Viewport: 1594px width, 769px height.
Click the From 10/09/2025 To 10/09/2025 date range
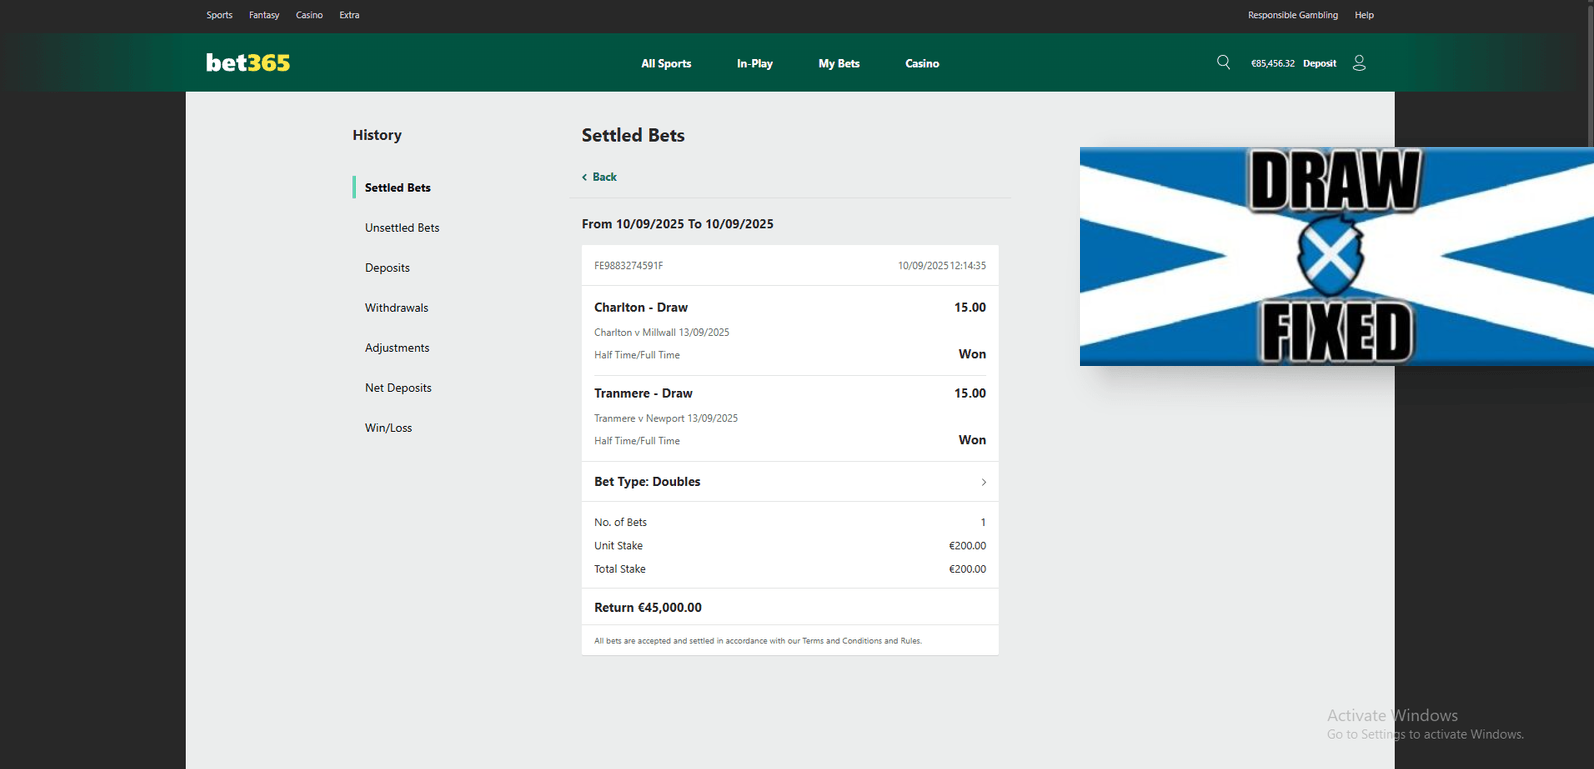click(x=677, y=224)
